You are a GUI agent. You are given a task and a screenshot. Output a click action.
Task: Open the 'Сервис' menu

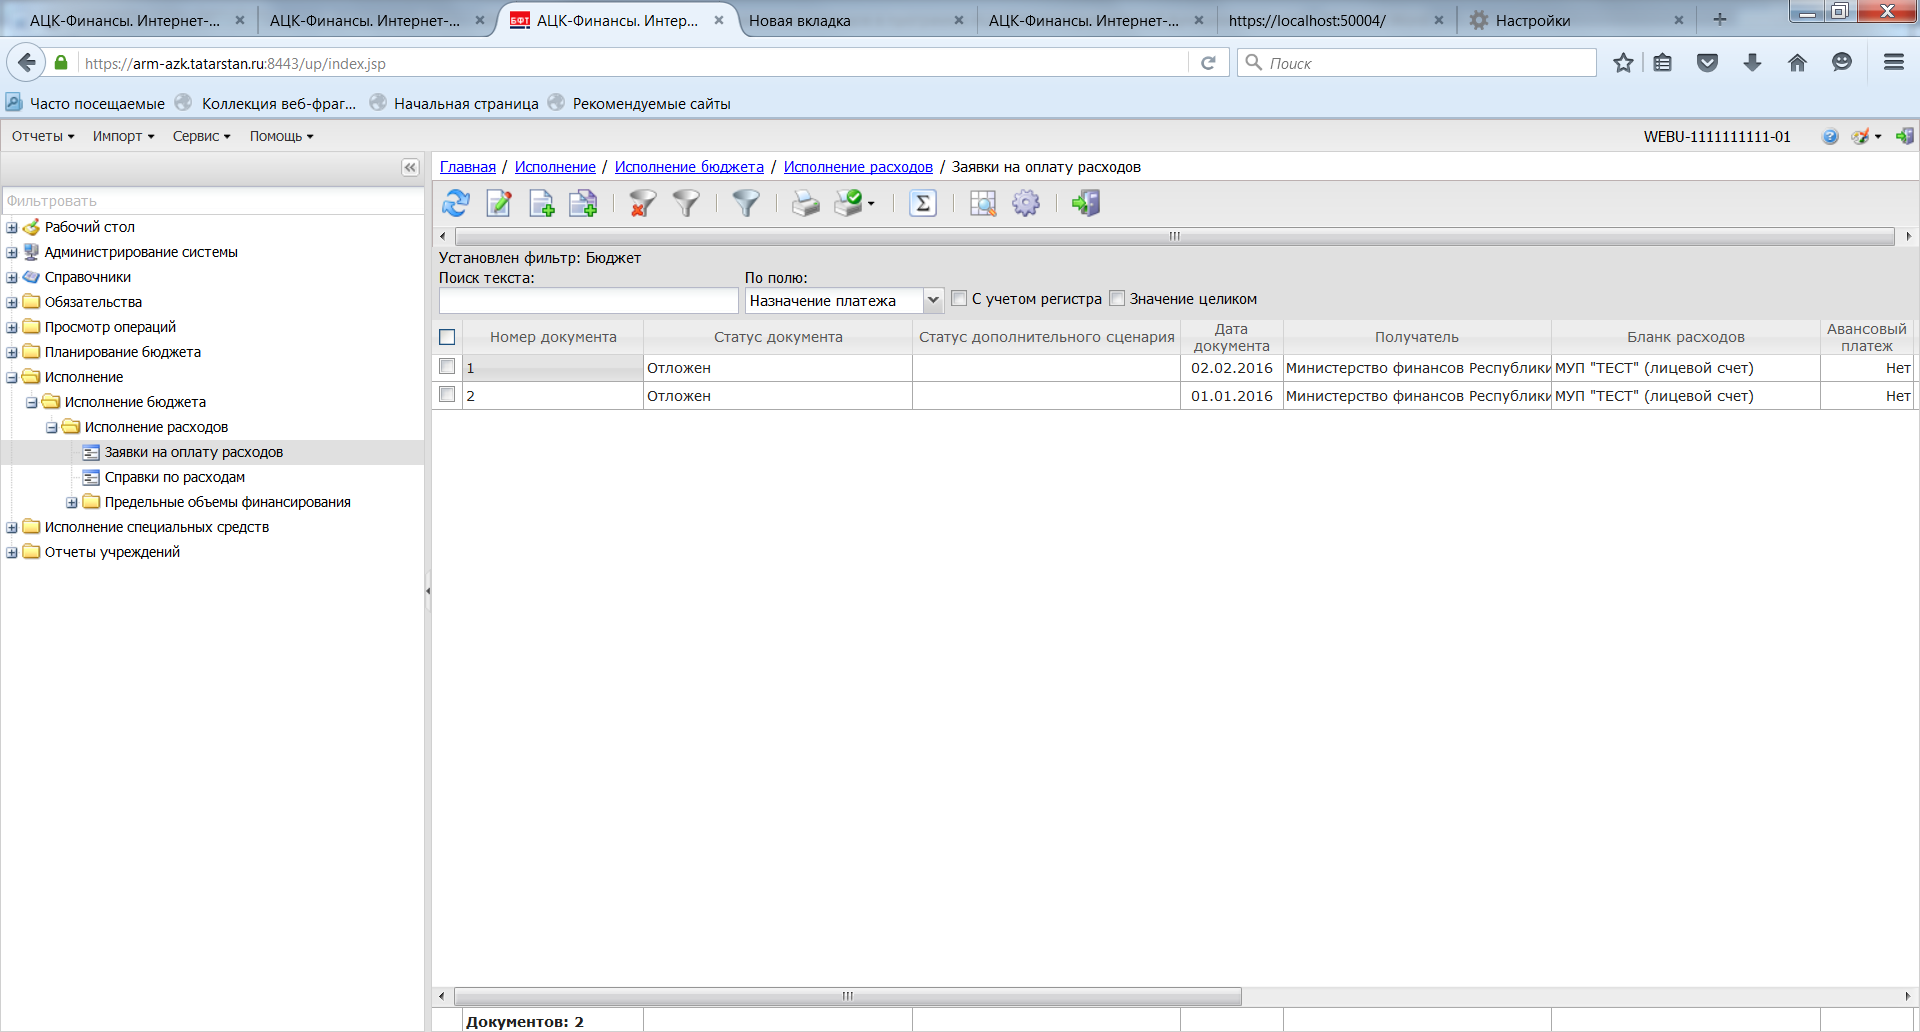201,136
